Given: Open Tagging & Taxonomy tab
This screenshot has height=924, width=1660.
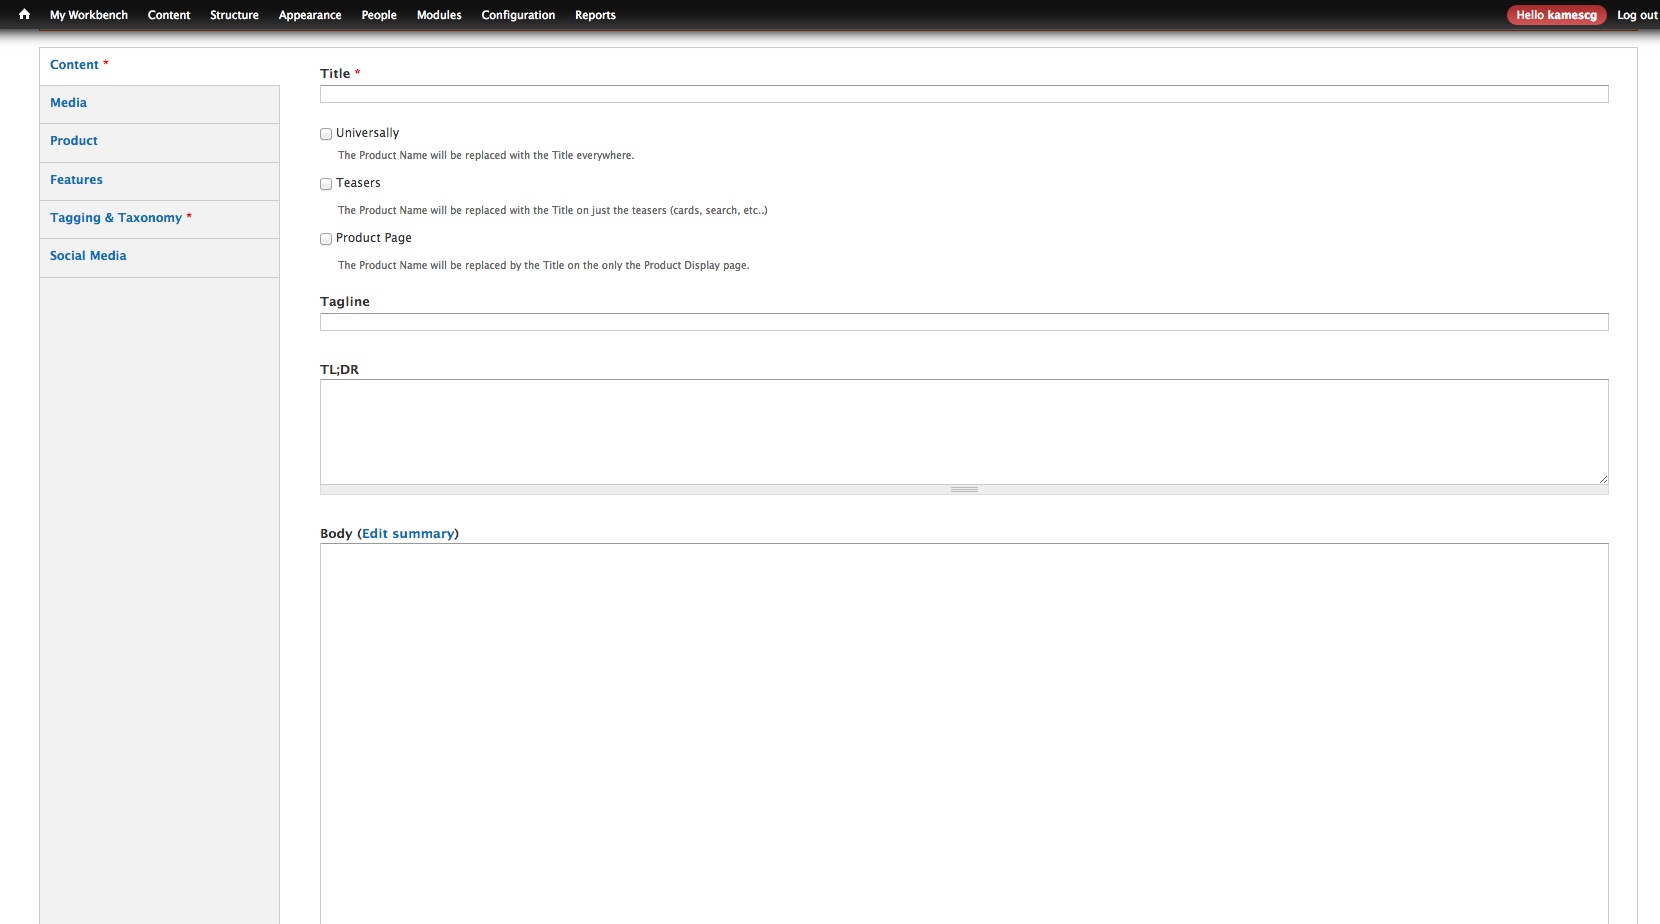Looking at the screenshot, I should coord(160,219).
